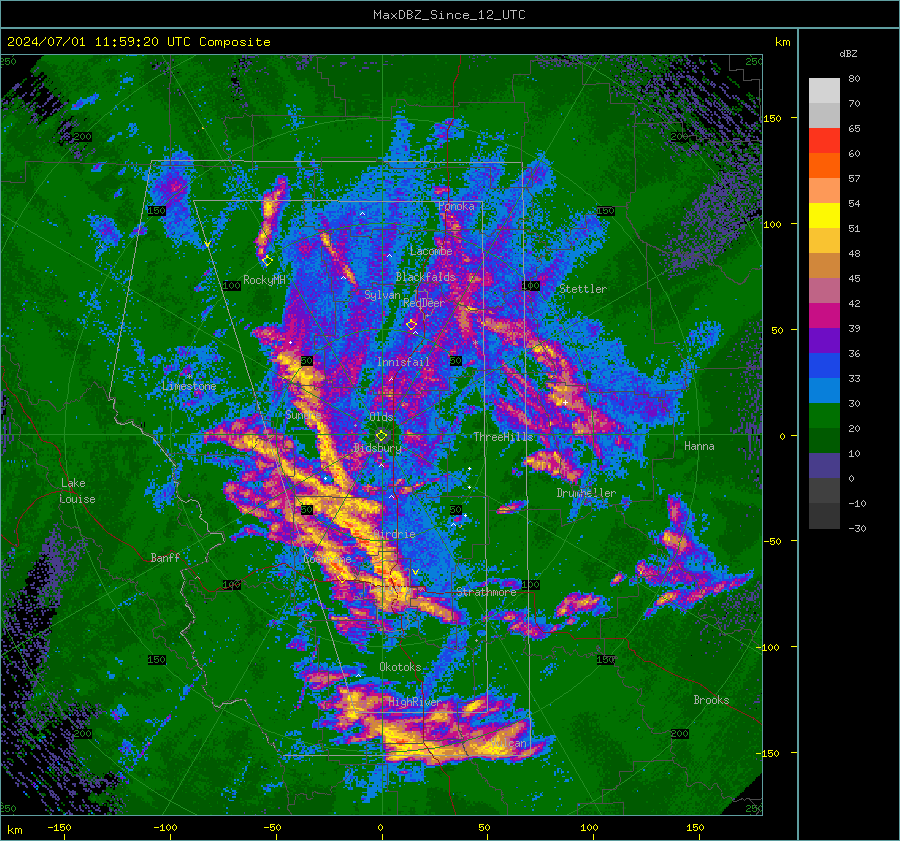Screen dimensions: 900x841
Task: Click the -100 tick on the horizontal km axis
Action: (x=165, y=828)
